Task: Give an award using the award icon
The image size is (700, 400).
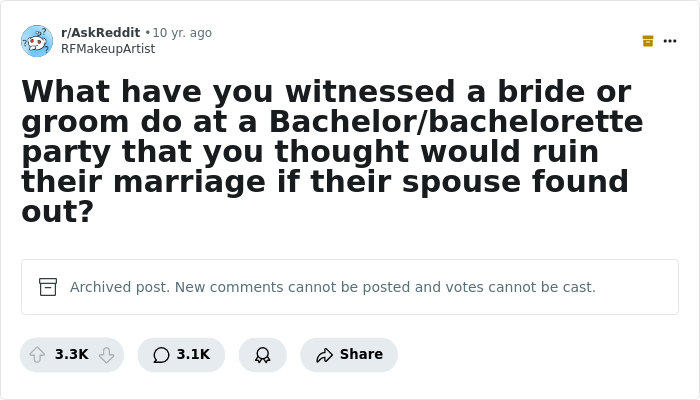Action: coord(263,354)
